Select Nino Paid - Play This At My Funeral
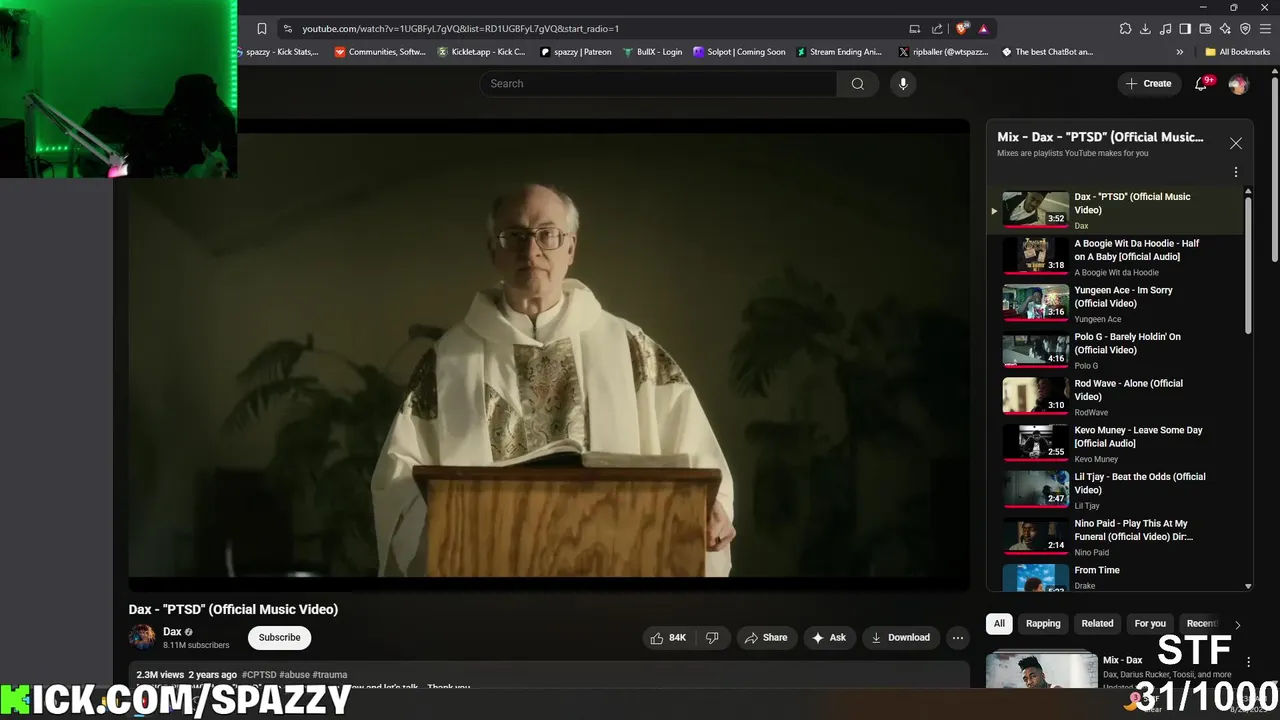This screenshot has width=1280, height=720. pos(1115,537)
